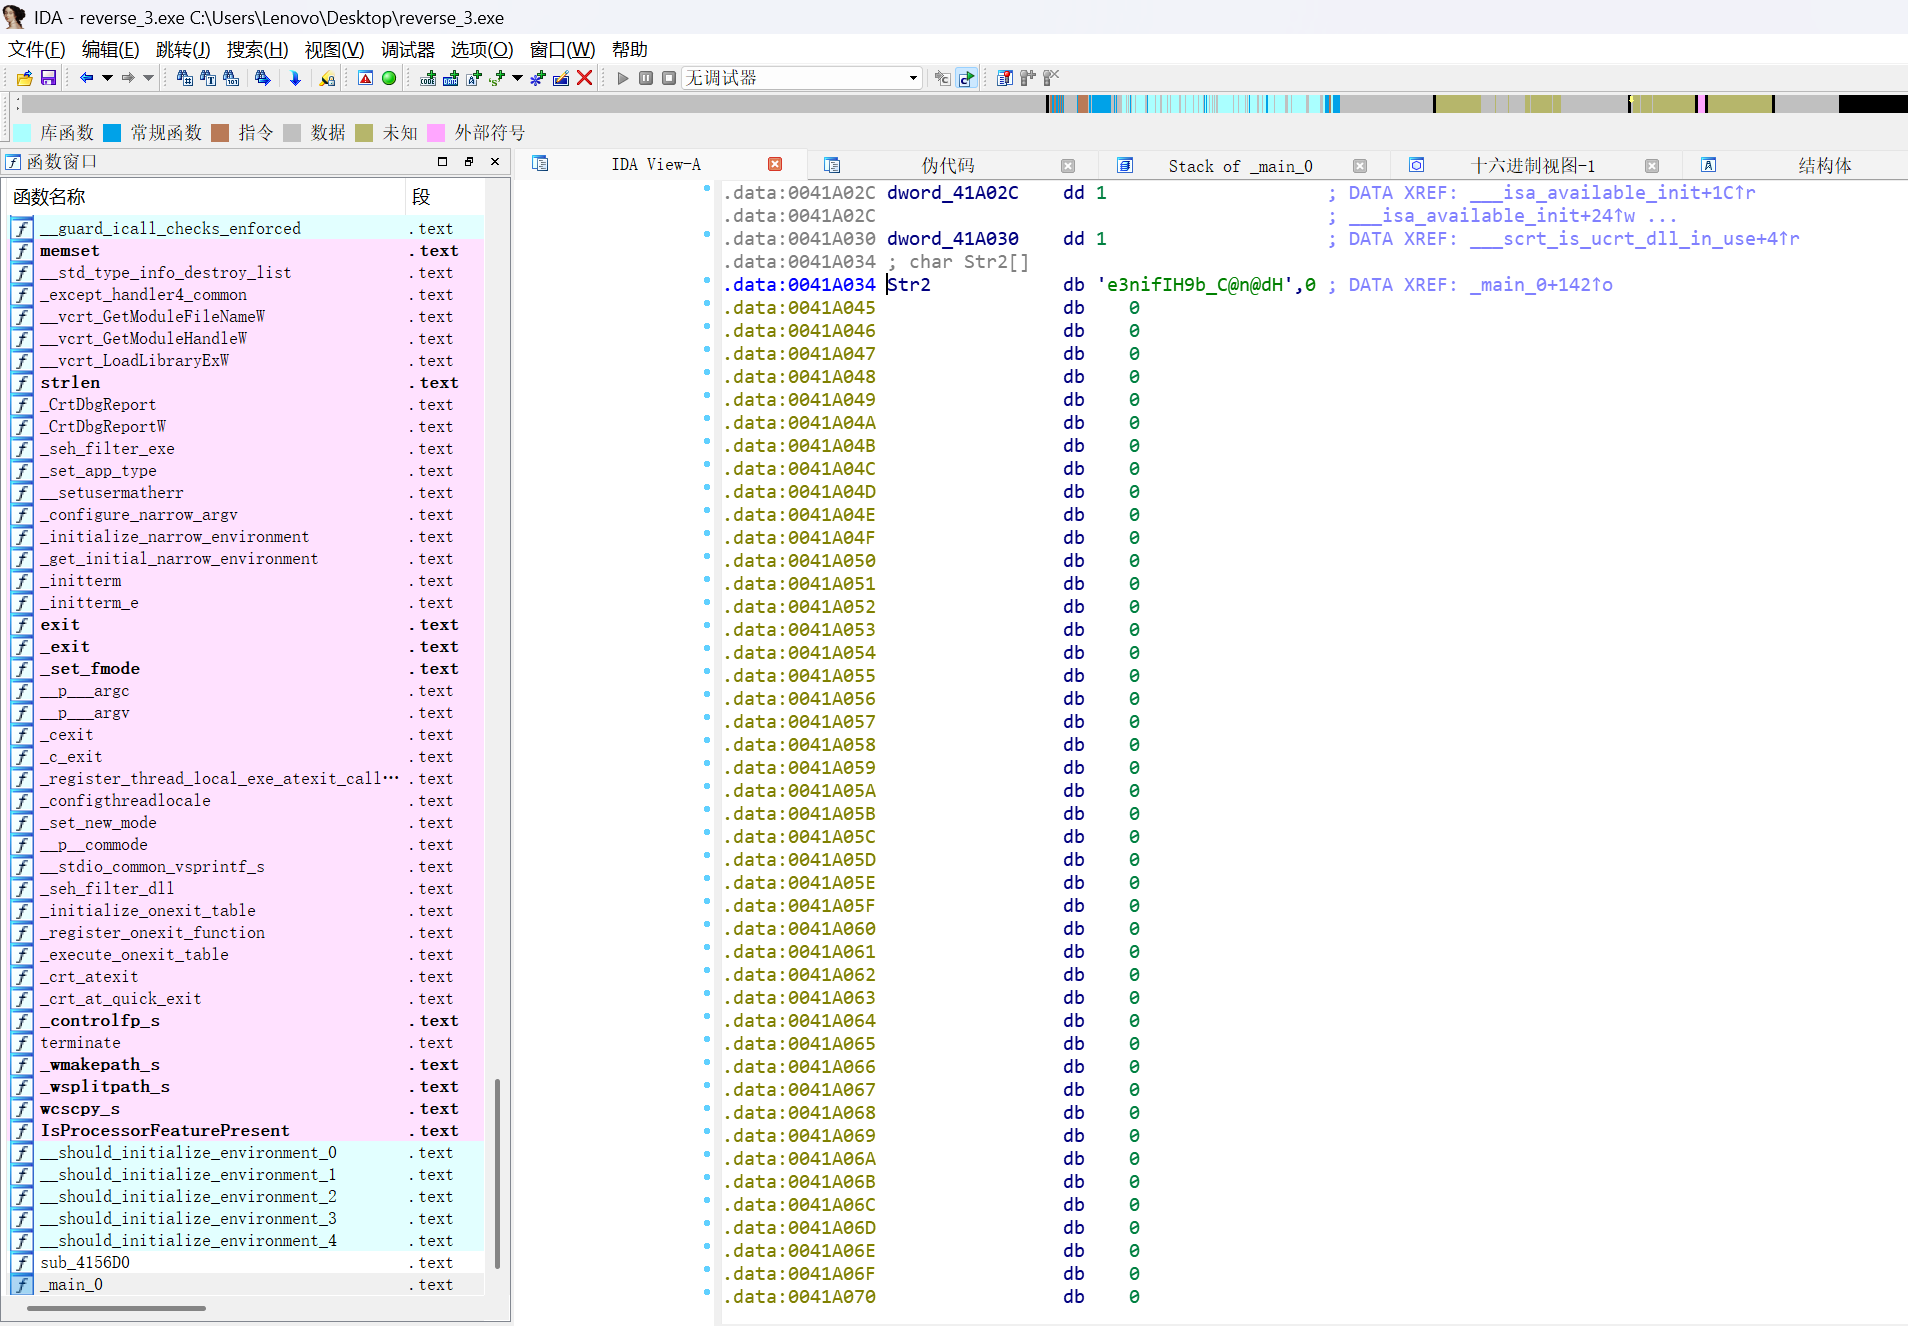Expand the forward navigation history dropdown
The image size is (1908, 1326).
click(x=149, y=78)
